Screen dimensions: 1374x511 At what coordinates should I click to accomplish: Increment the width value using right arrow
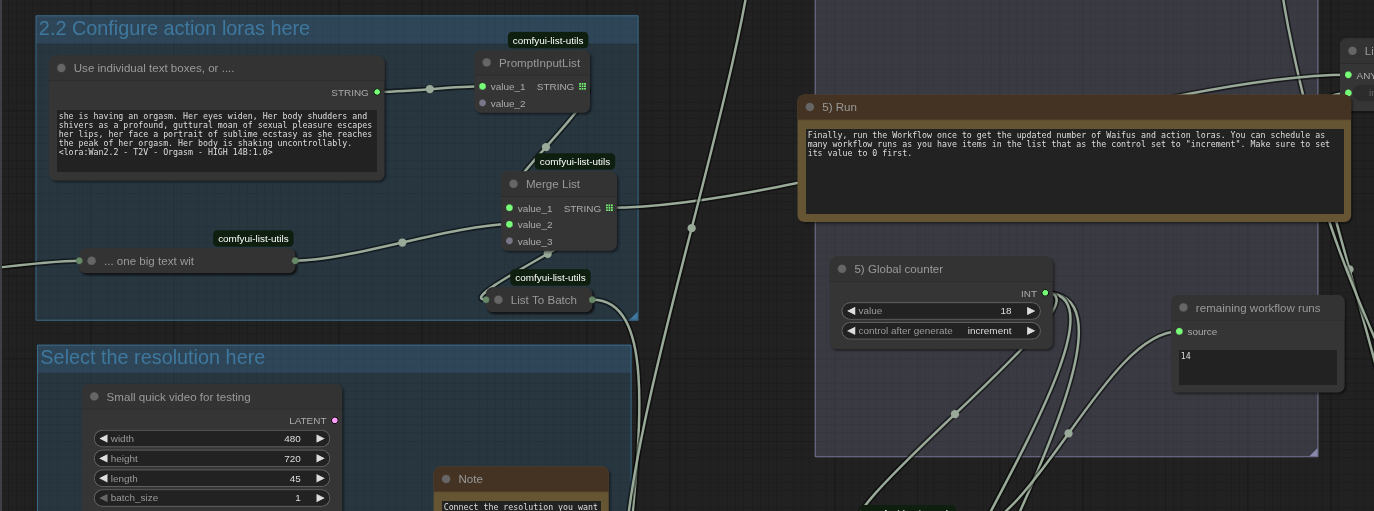pos(320,439)
